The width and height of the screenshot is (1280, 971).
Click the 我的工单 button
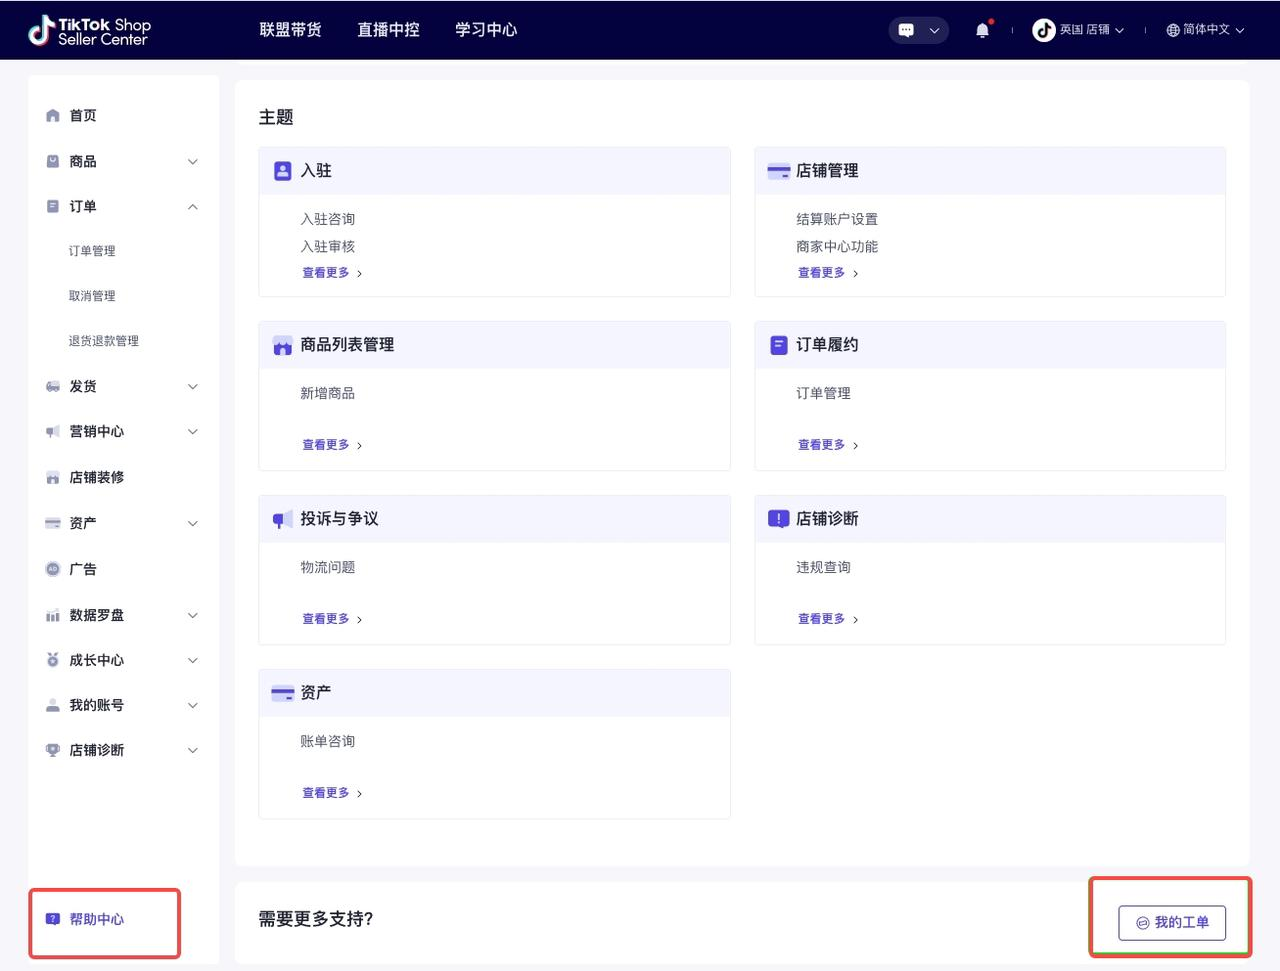[1172, 922]
